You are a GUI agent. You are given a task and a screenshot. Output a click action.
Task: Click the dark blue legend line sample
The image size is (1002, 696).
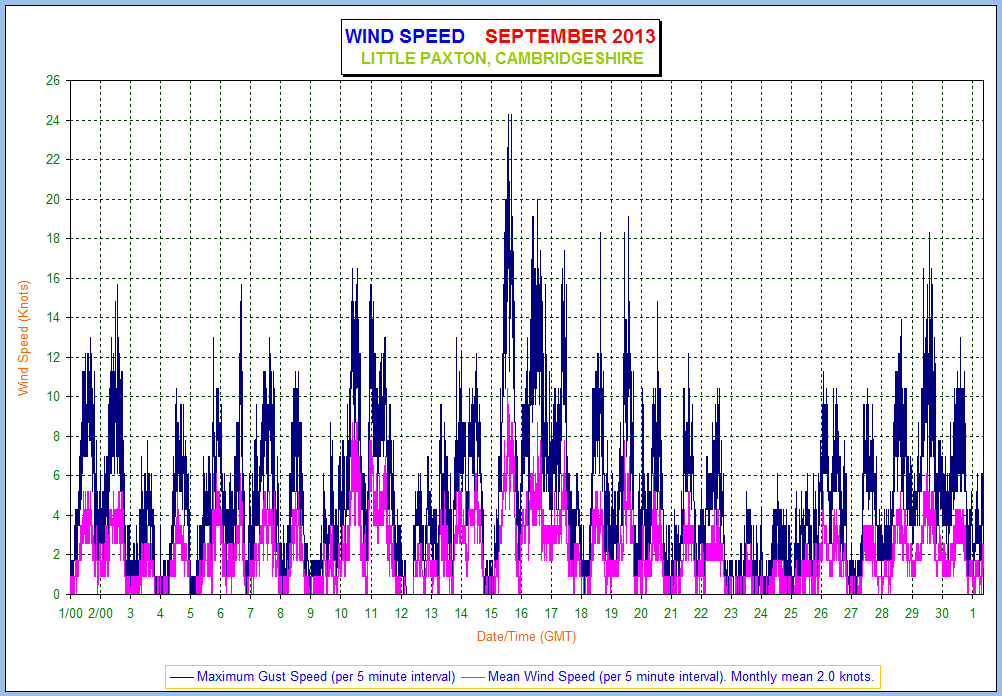point(181,677)
